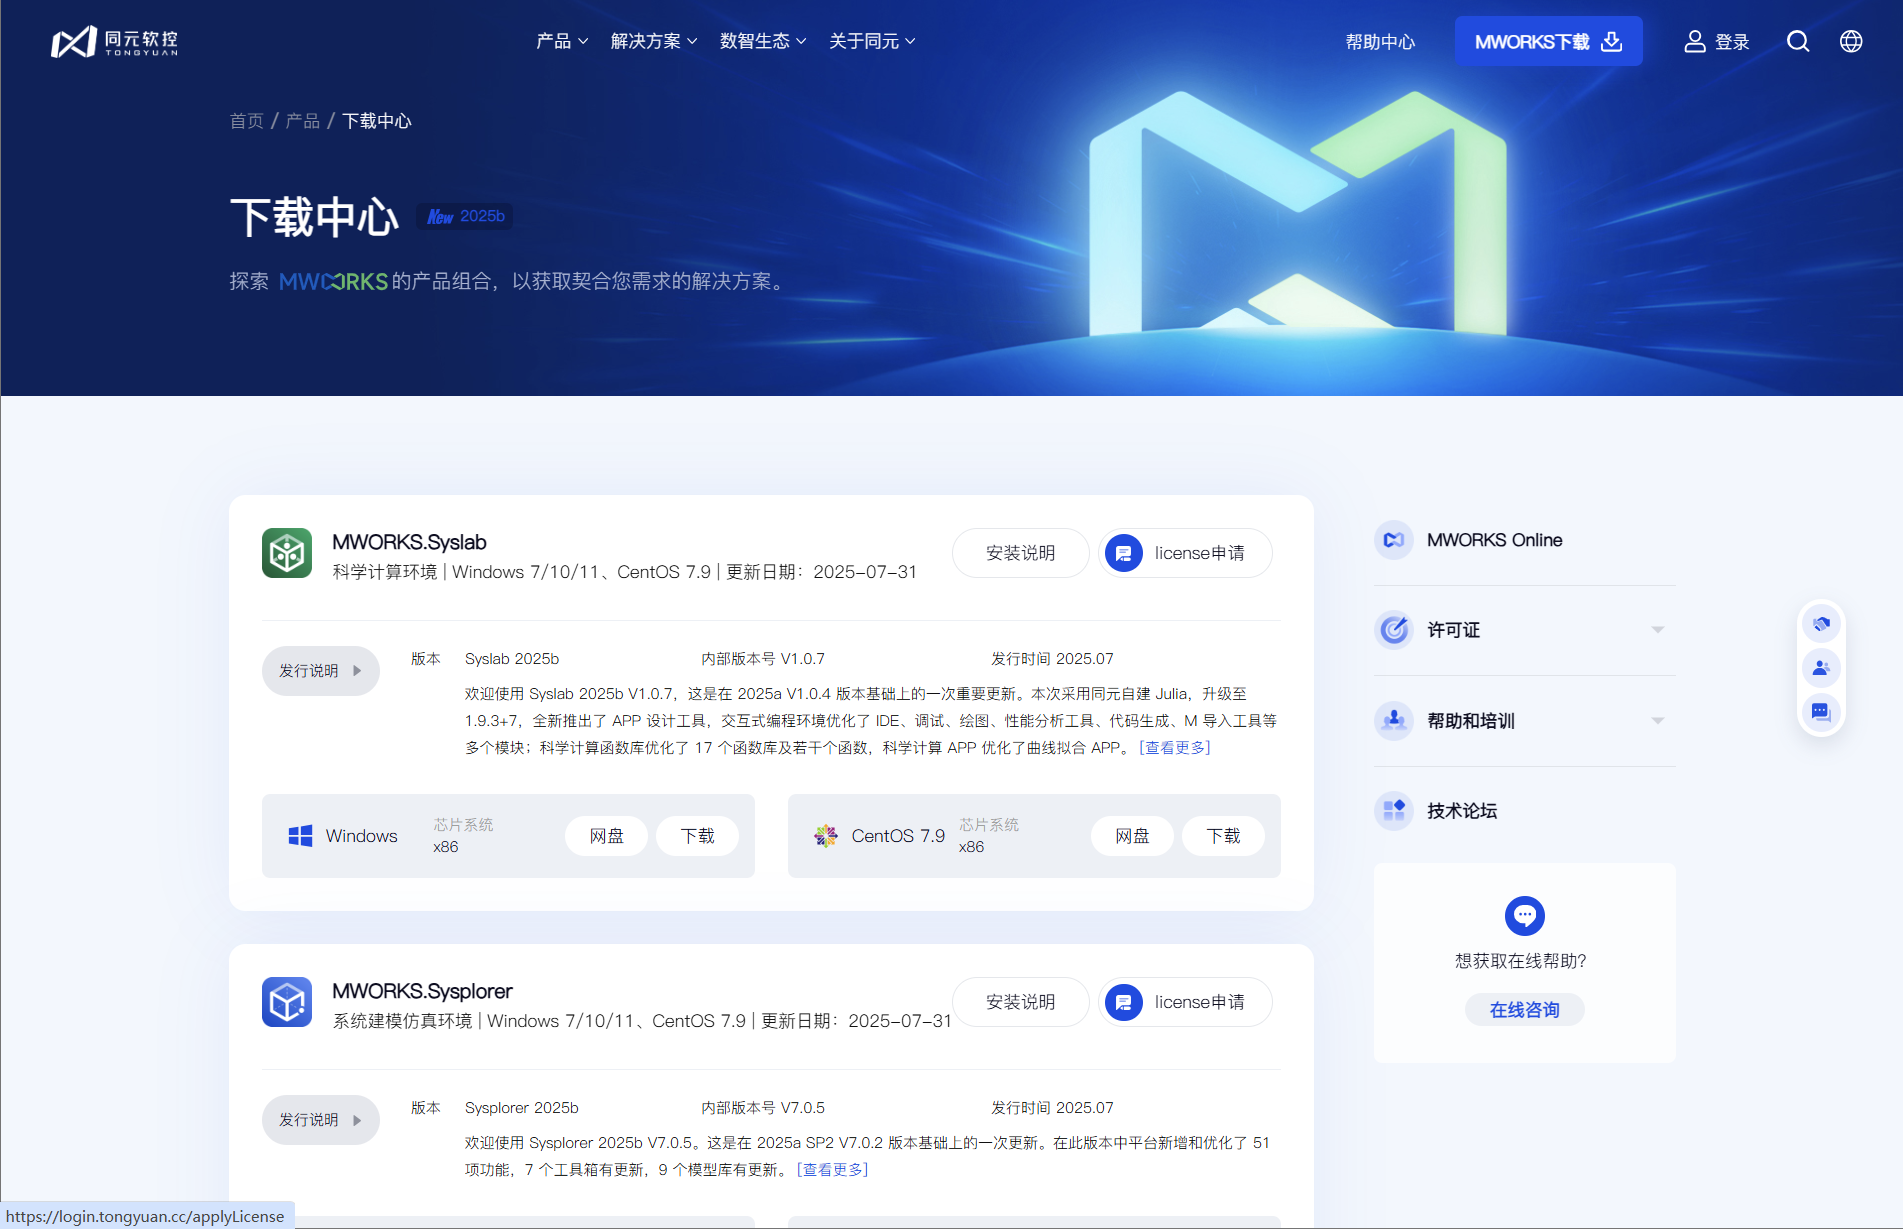
Task: Click the New 2025b badge
Action: (465, 216)
